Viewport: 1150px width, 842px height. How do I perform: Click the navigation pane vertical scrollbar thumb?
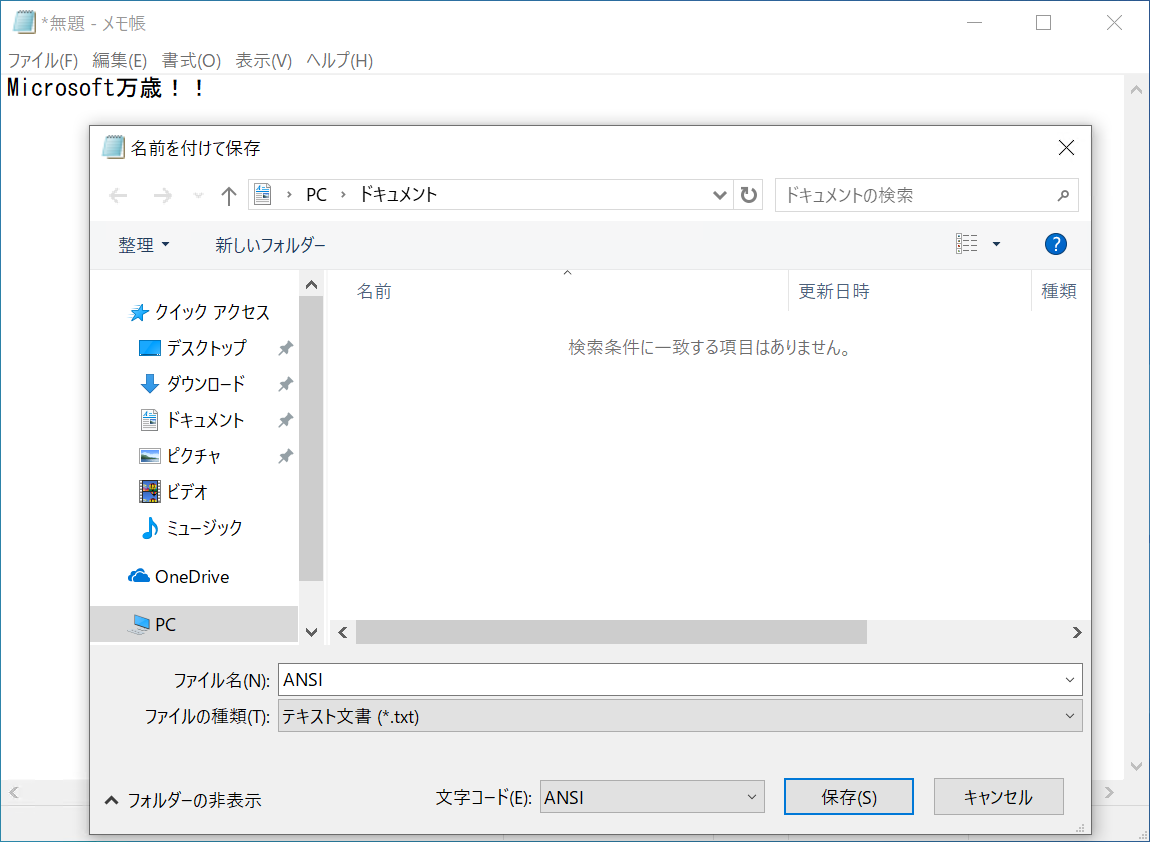[311, 439]
